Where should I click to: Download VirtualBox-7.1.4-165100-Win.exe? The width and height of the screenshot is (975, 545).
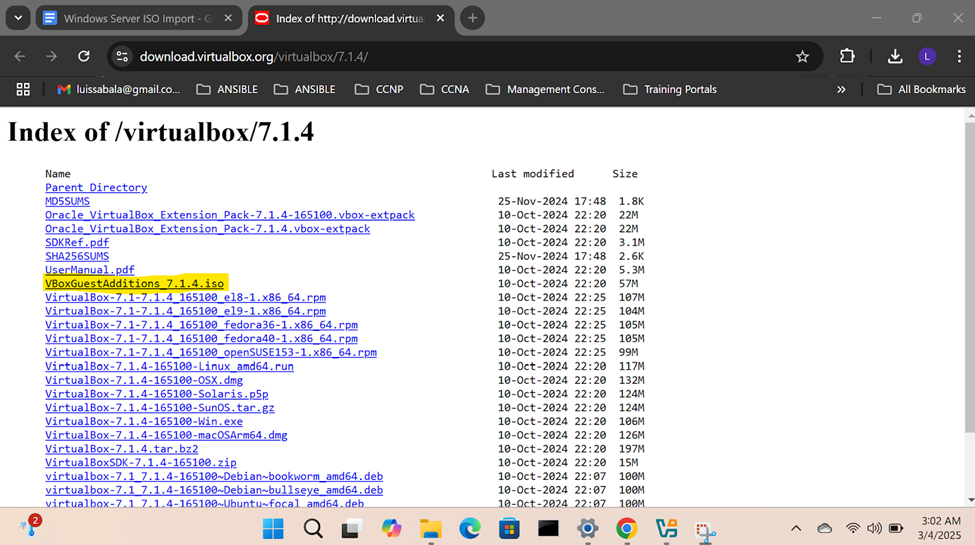pyautogui.click(x=144, y=421)
